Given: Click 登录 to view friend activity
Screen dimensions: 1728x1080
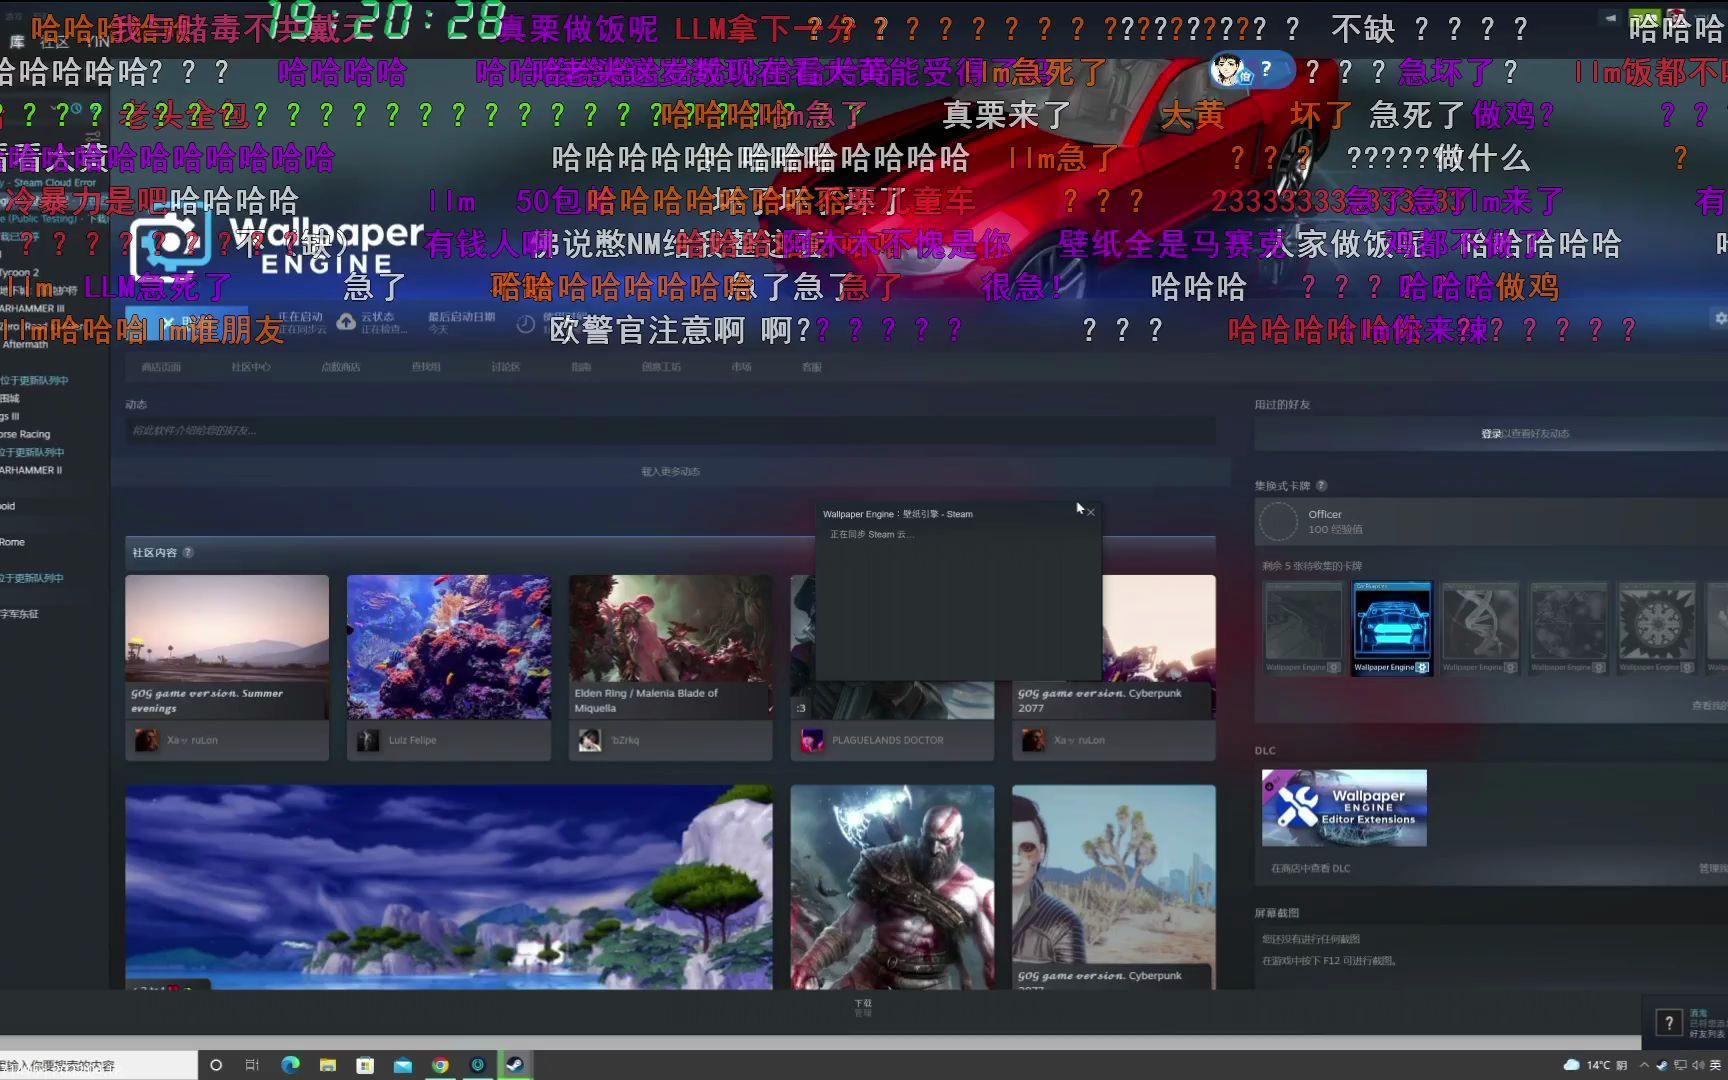Looking at the screenshot, I should [x=1491, y=434].
